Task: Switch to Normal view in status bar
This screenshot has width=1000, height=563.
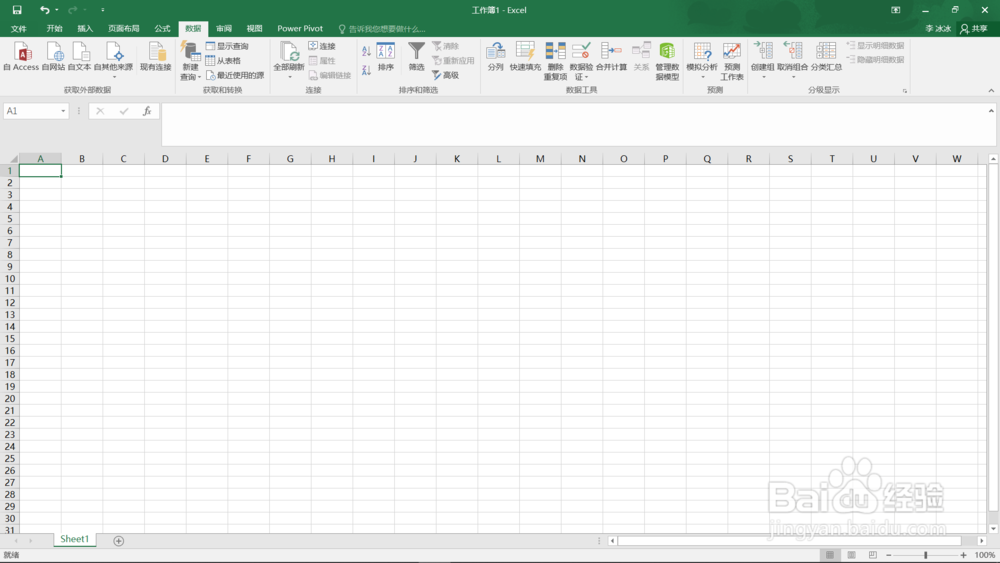Action: click(830, 555)
